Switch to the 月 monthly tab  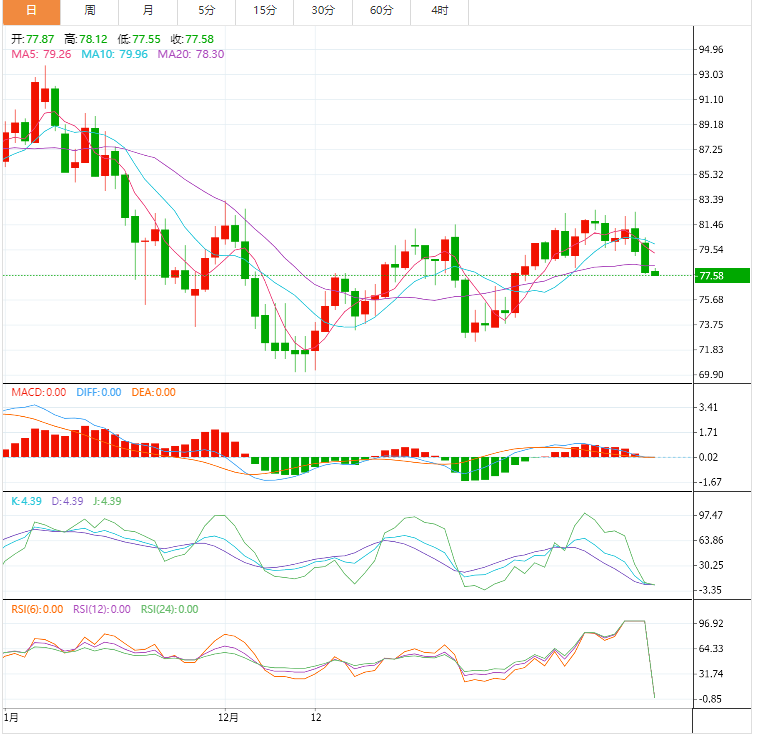click(148, 12)
